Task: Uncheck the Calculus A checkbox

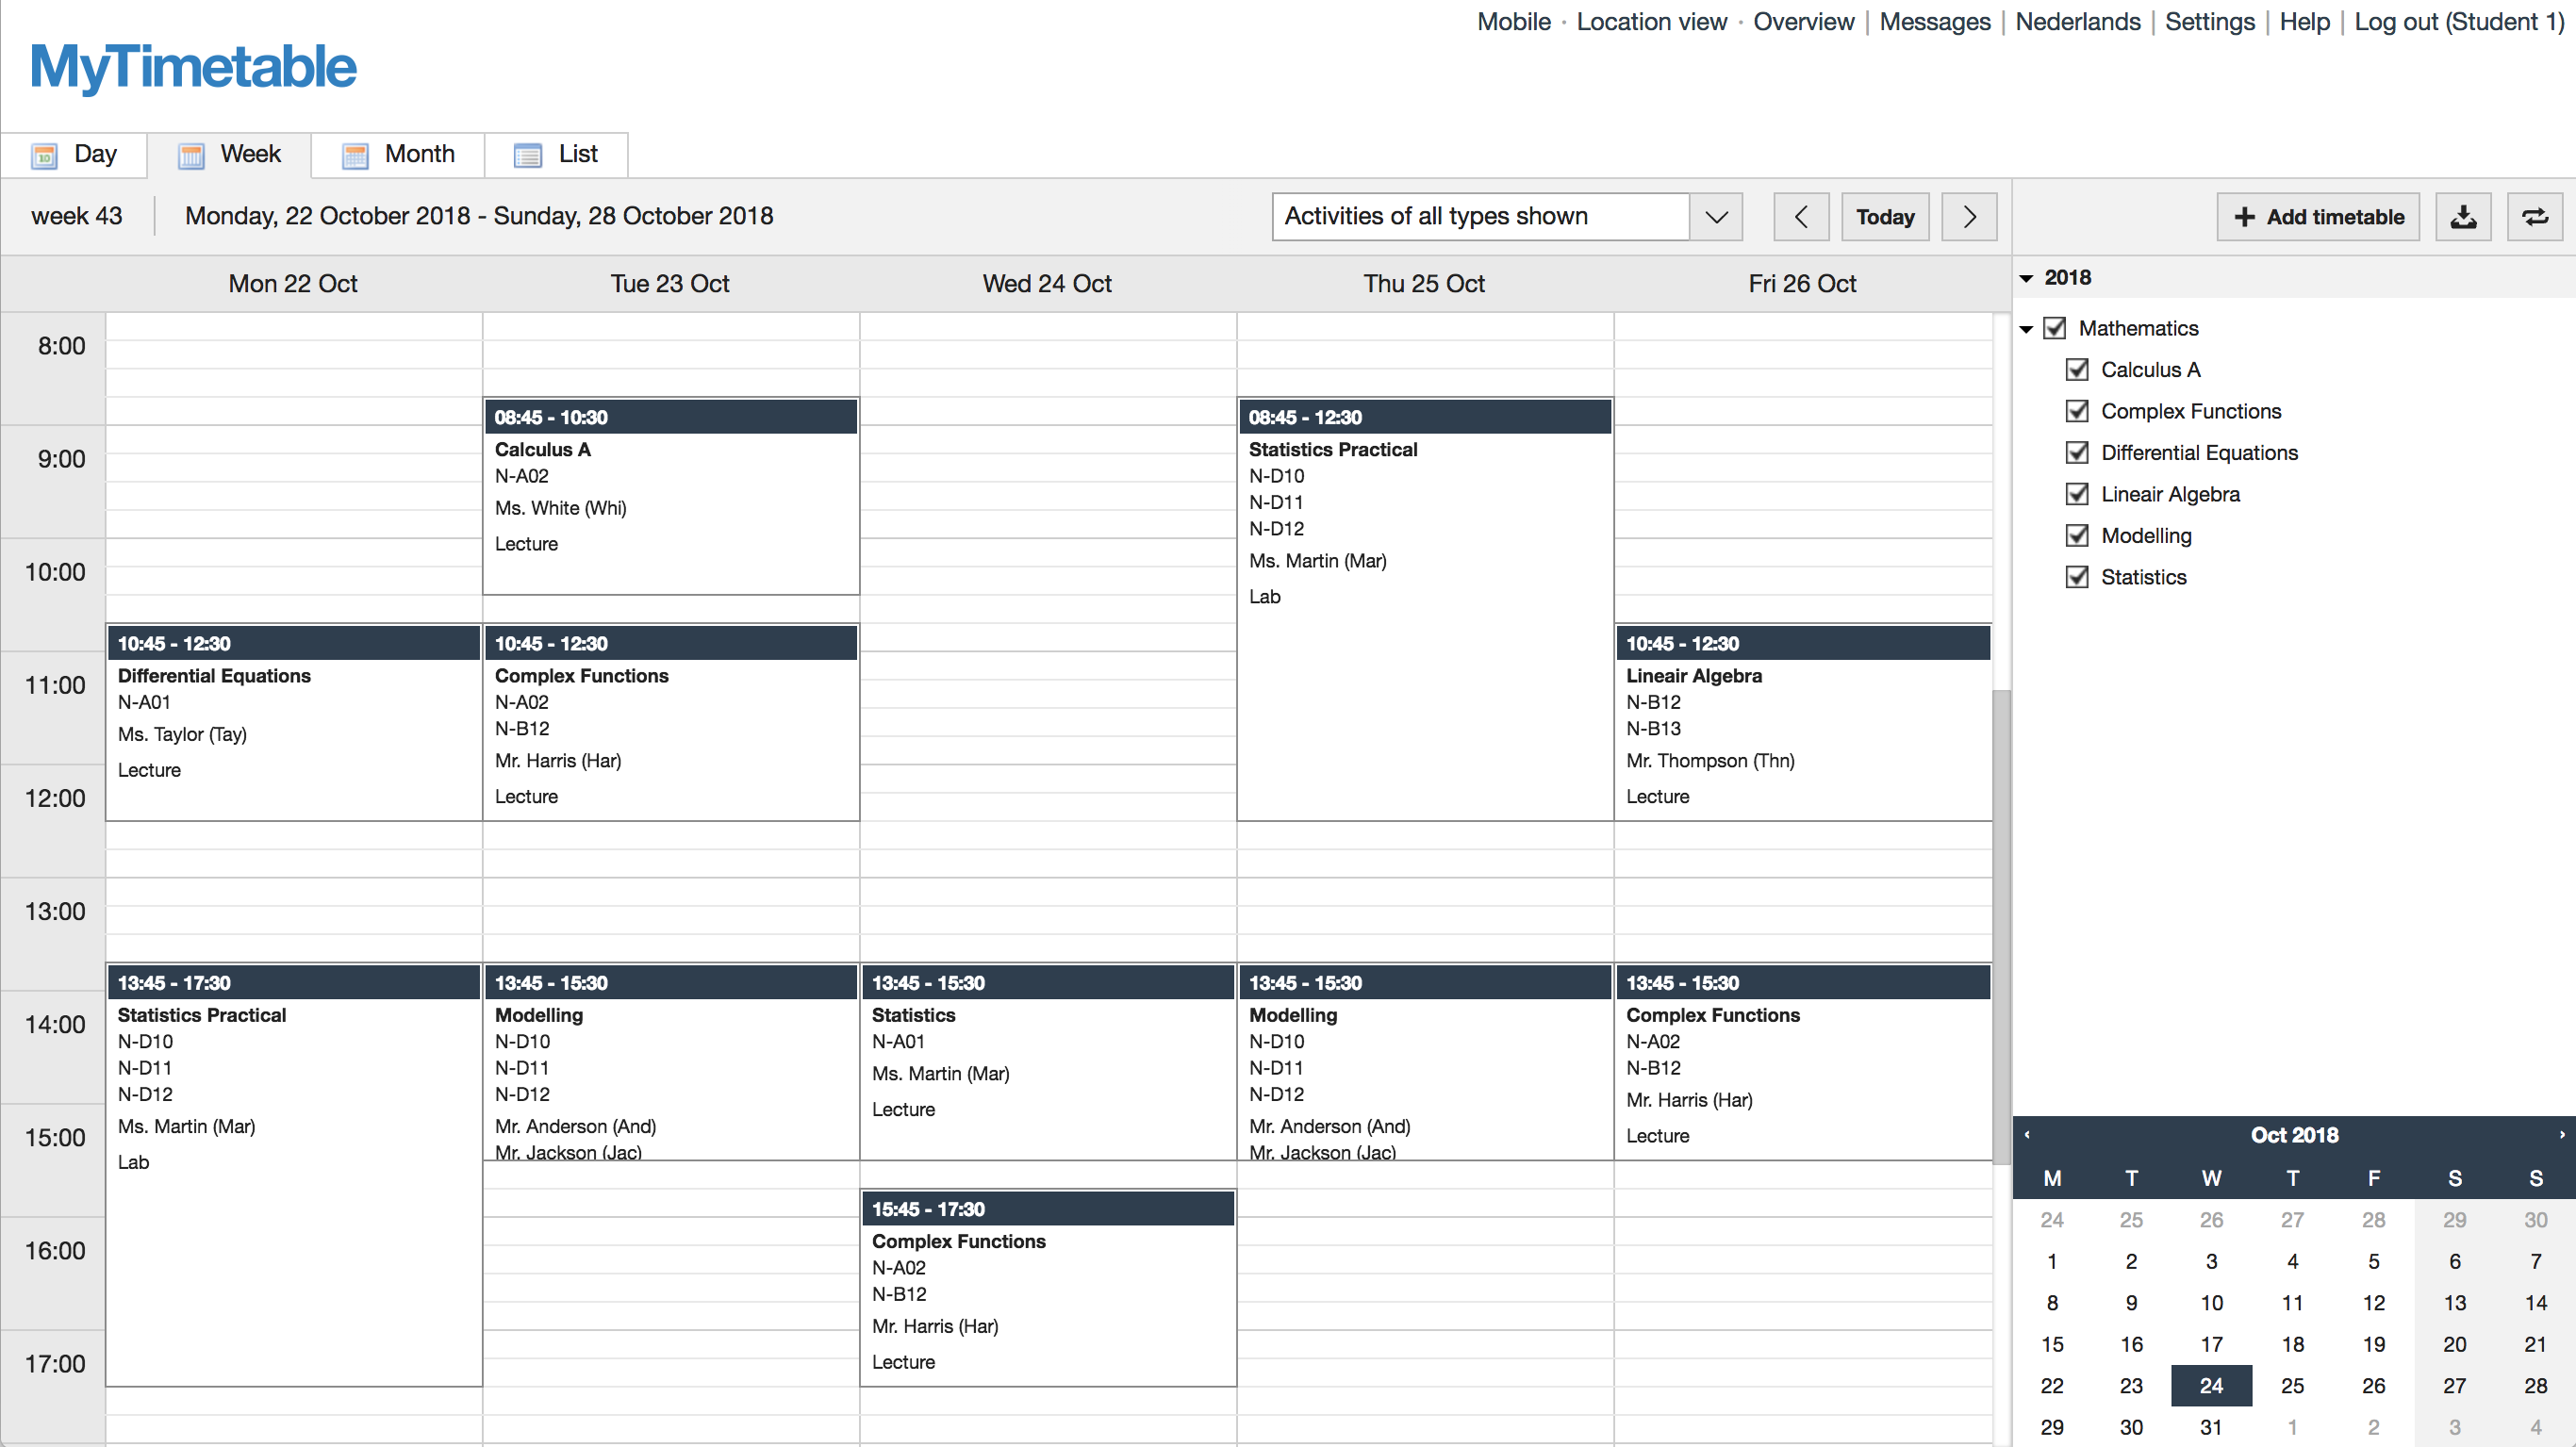Action: point(2078,369)
